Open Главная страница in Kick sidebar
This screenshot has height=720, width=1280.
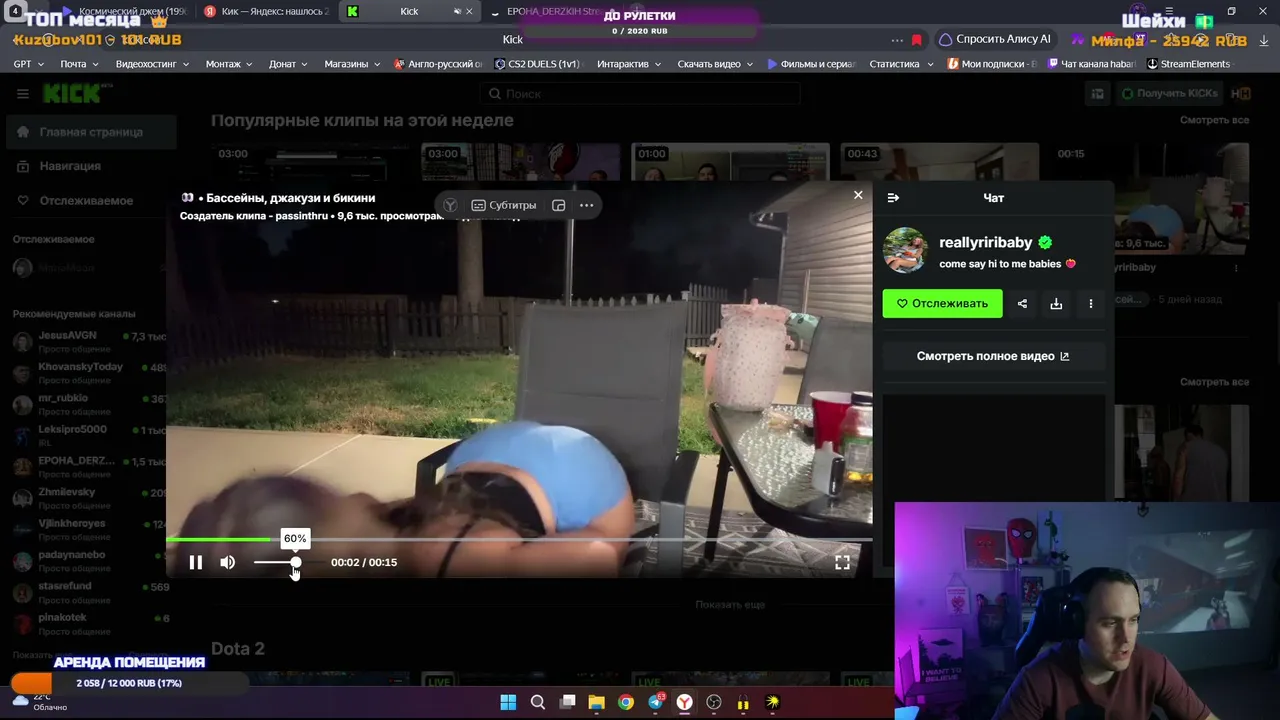point(90,132)
